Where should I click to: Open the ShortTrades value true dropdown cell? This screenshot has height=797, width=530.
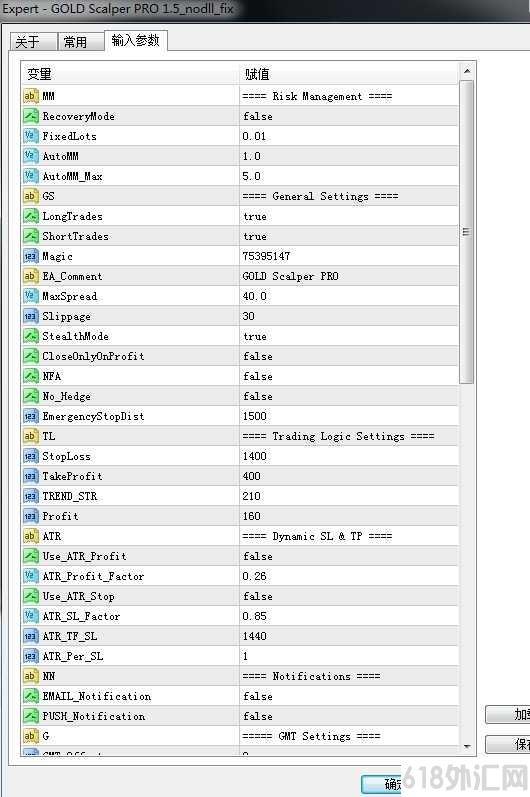point(349,236)
